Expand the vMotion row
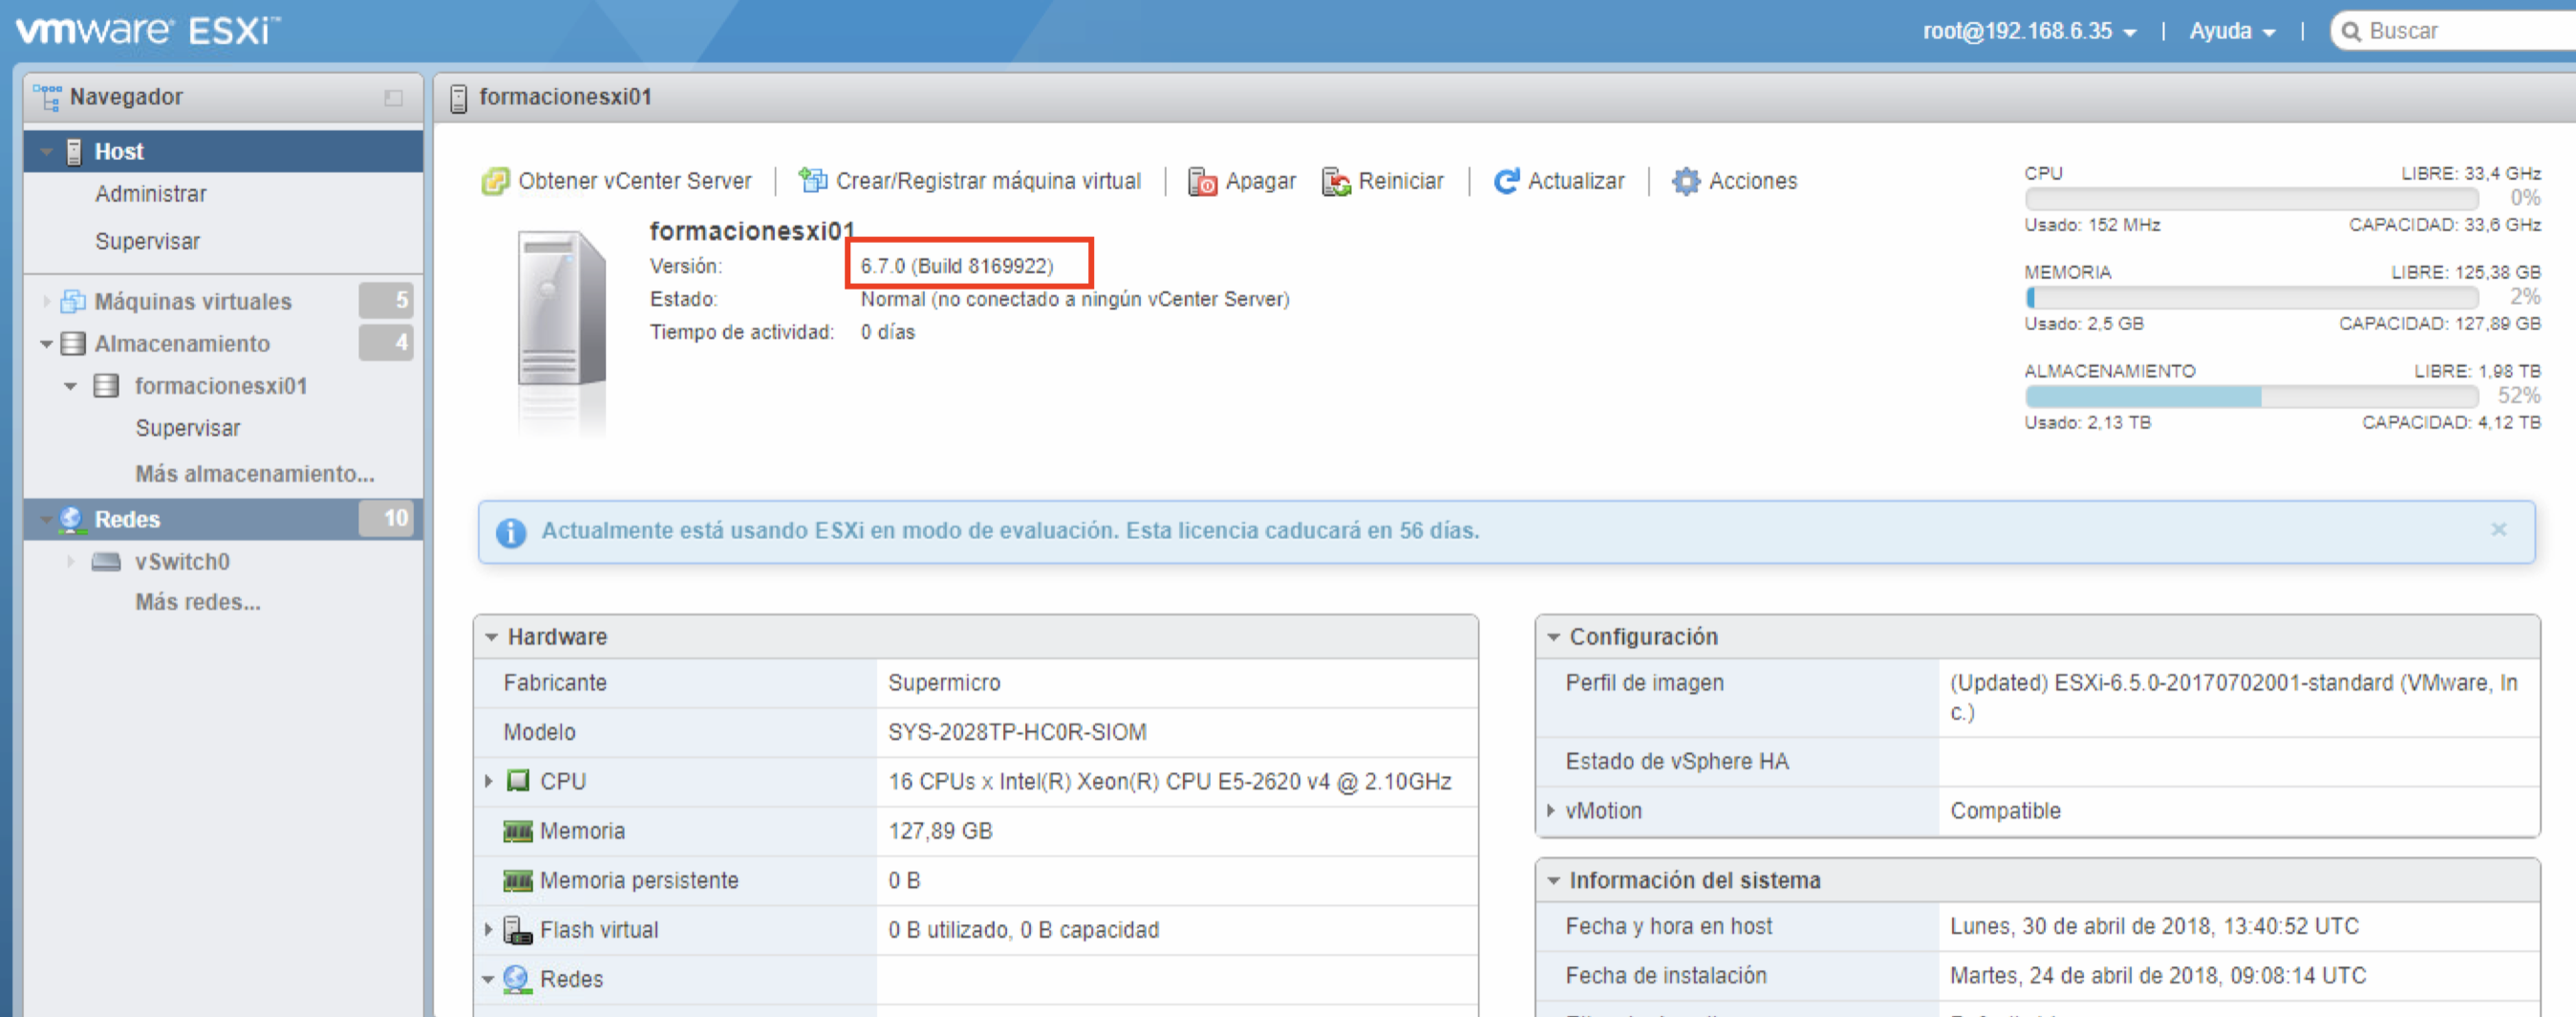The width and height of the screenshot is (2576, 1017). tap(1551, 810)
